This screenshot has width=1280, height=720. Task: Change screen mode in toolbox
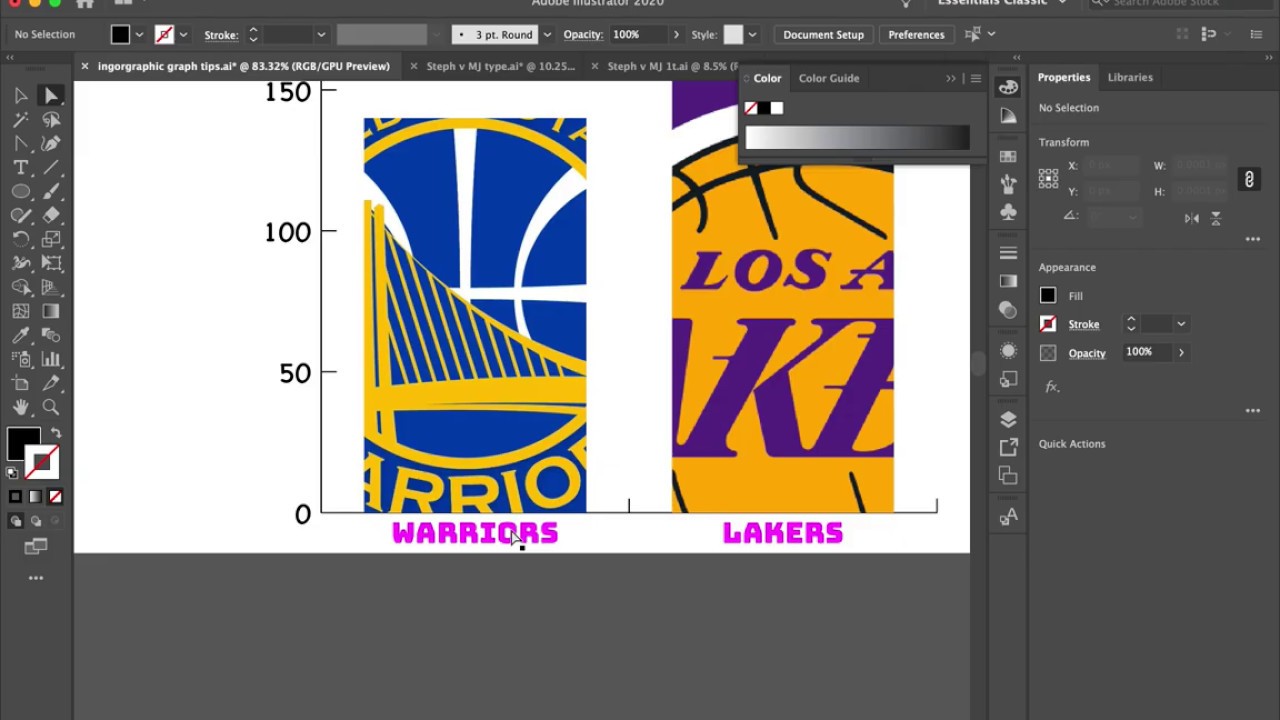(x=36, y=546)
